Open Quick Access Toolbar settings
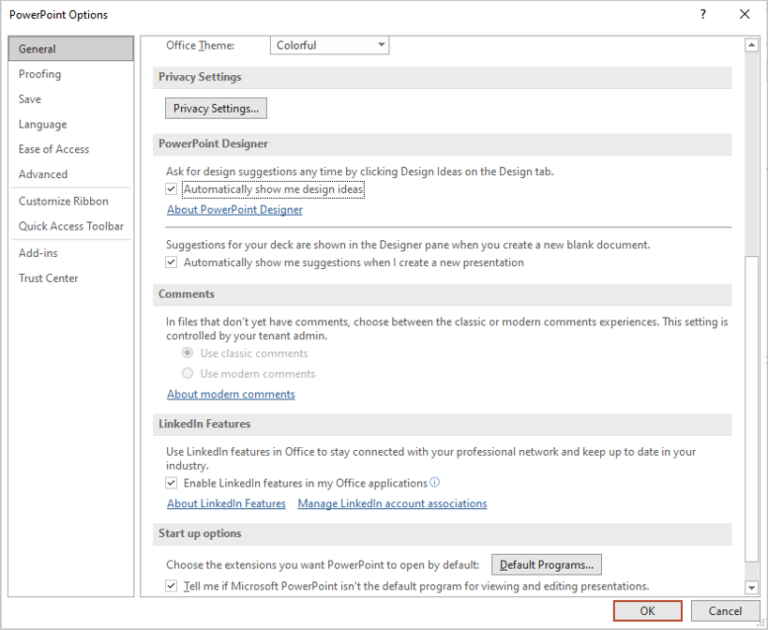 tap(71, 226)
